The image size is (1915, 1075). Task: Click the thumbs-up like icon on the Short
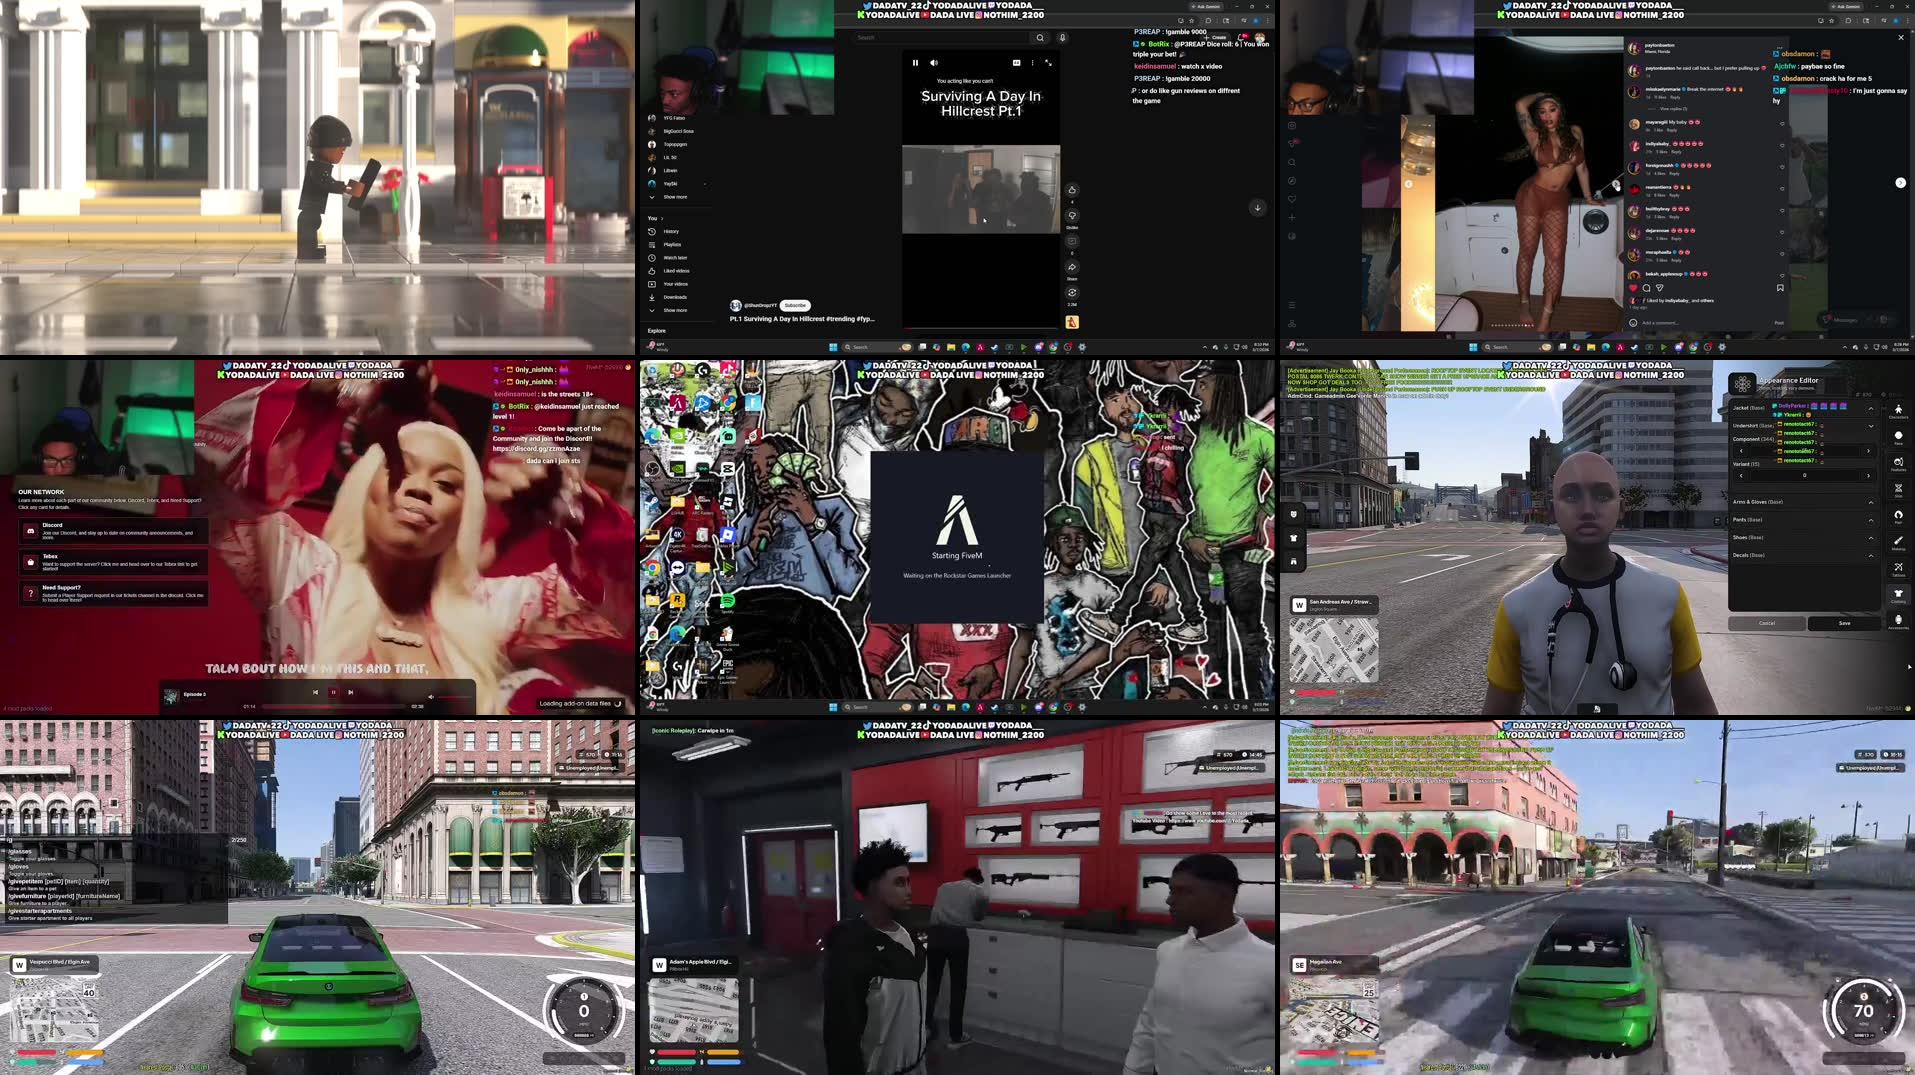tap(1072, 190)
